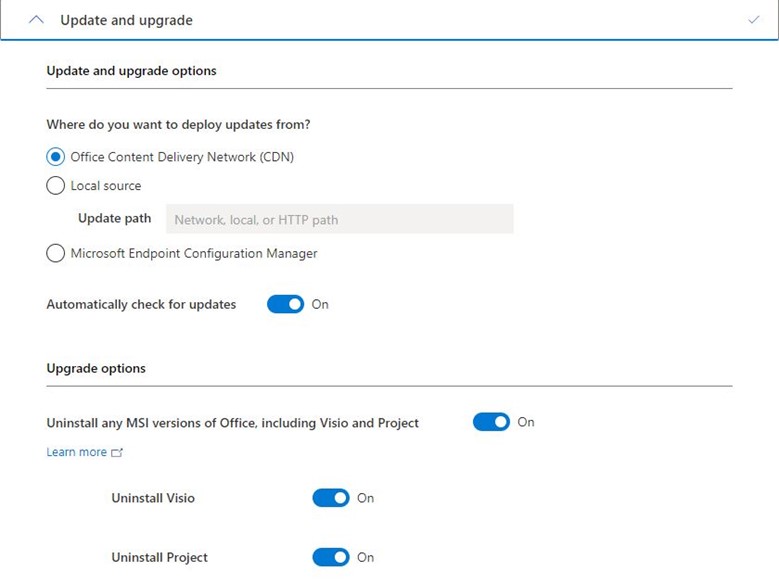Select Office Content Delivery Network (CDN) radio button
The image size is (779, 584).
56,157
